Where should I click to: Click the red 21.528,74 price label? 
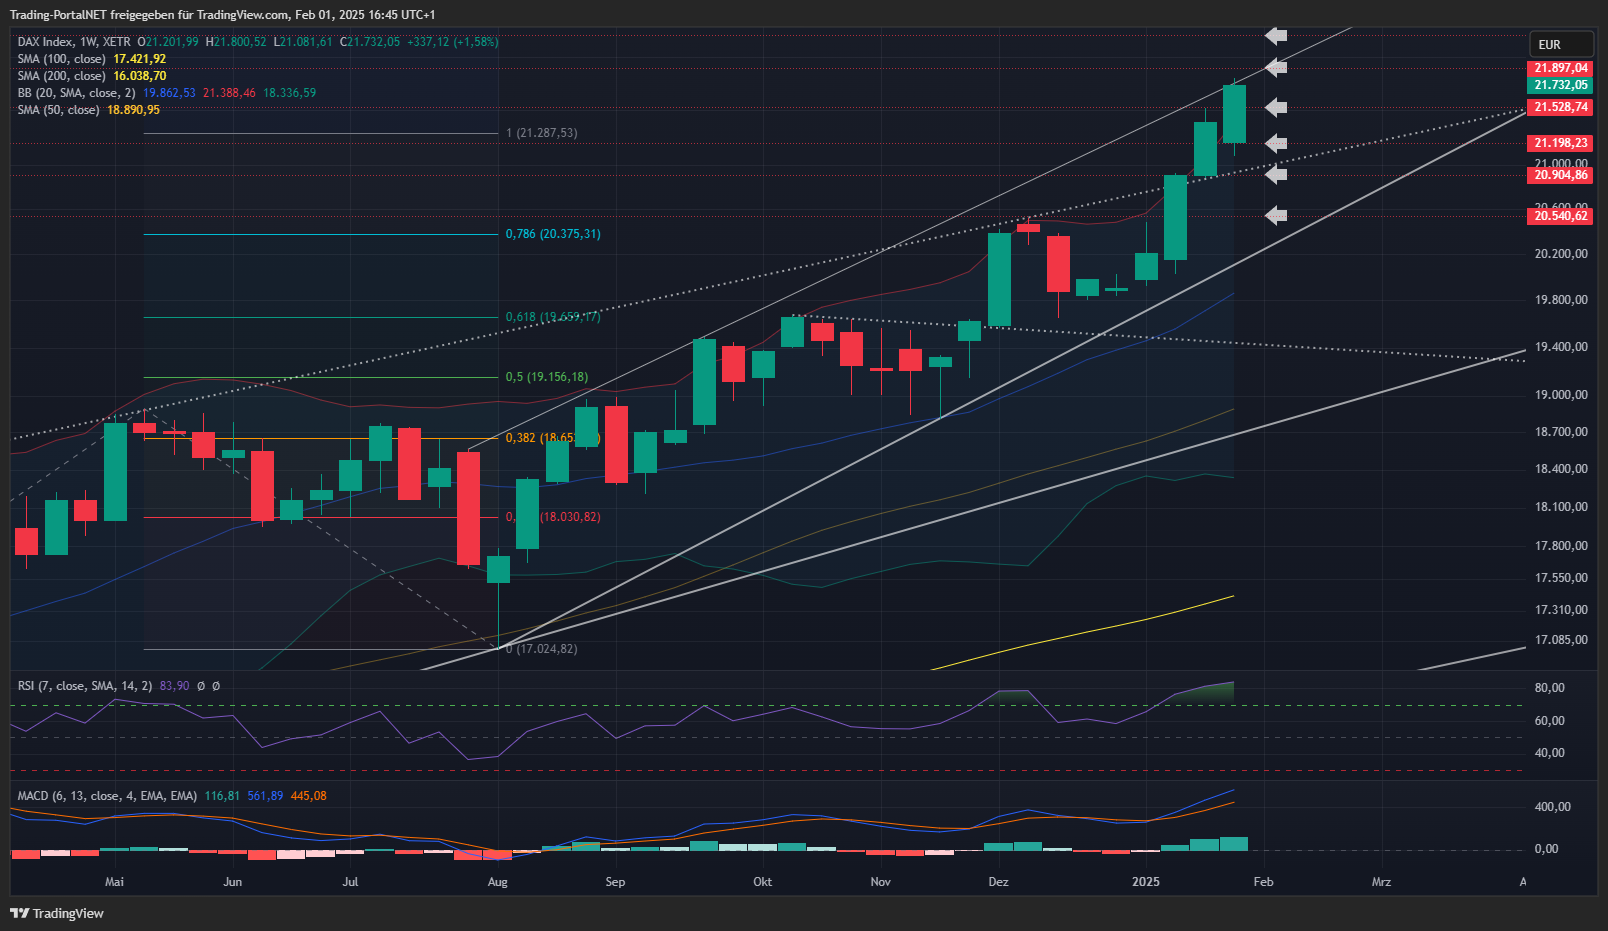[1560, 107]
